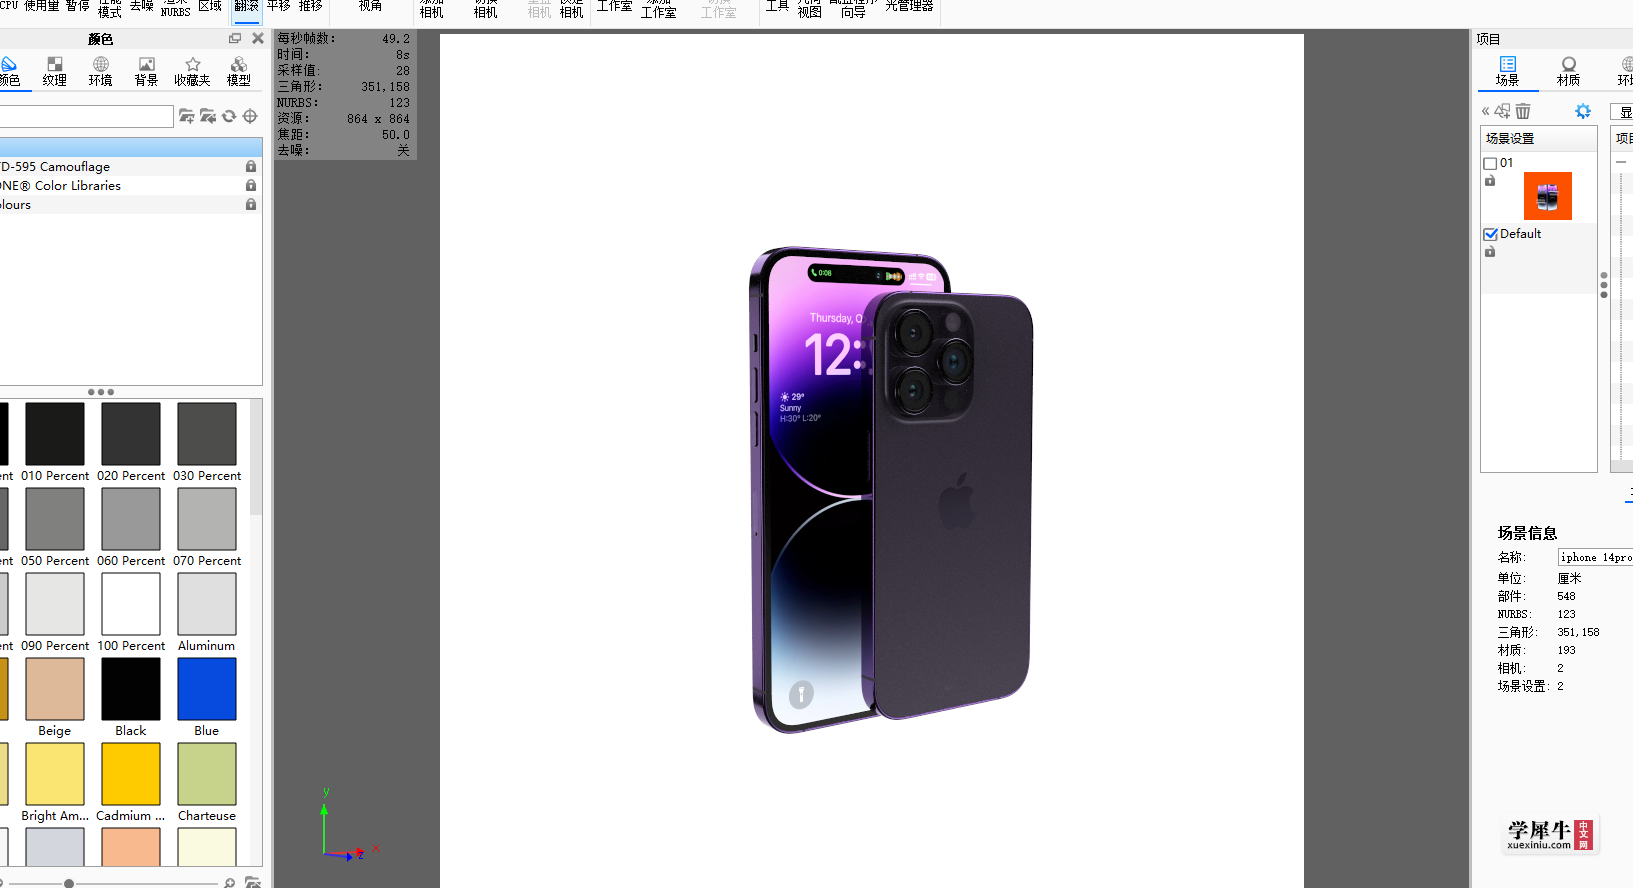The image size is (1633, 888).
Task: Click the 去噪 (Denoise) toolbar button
Action: point(141,7)
